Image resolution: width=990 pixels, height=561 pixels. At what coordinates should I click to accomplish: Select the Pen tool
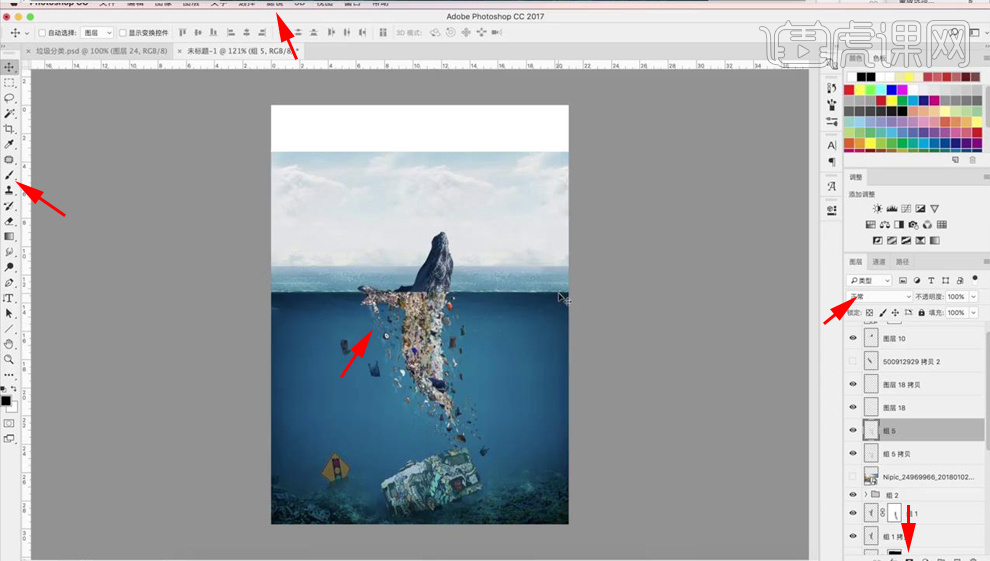click(x=9, y=283)
